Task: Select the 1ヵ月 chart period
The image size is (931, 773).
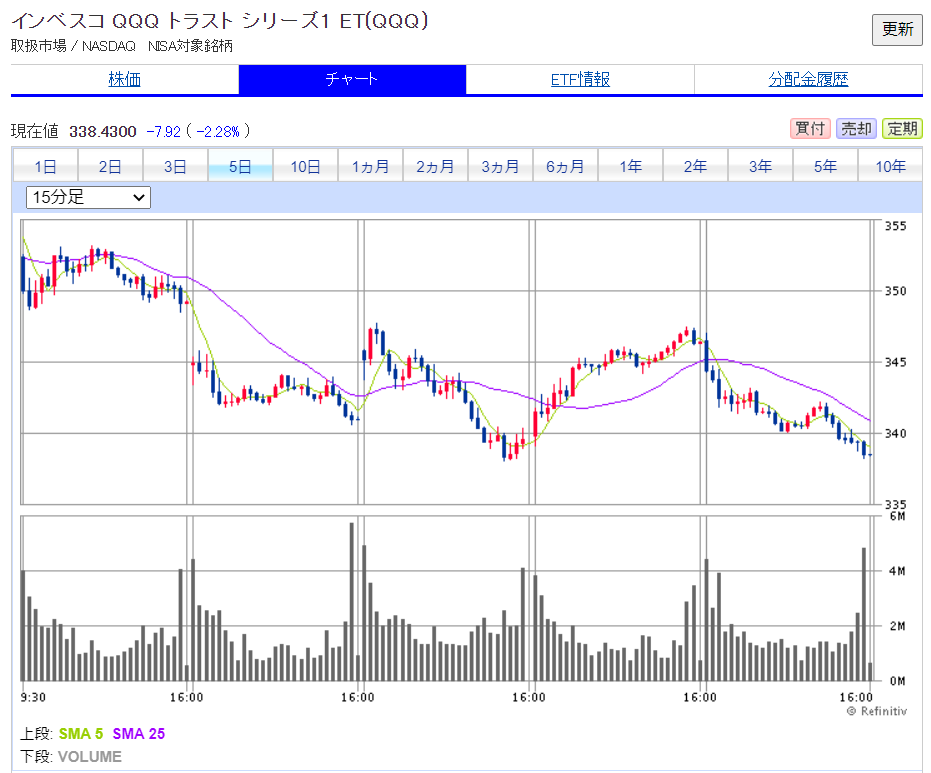Action: (x=370, y=166)
